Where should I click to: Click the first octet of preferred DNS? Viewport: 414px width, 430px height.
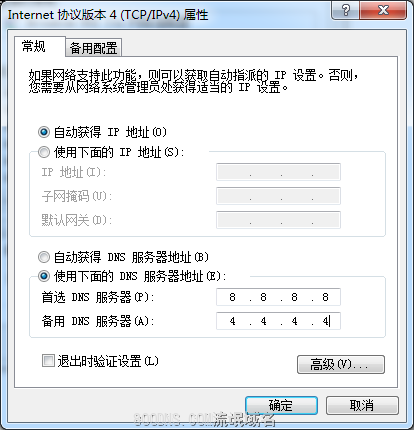233,297
